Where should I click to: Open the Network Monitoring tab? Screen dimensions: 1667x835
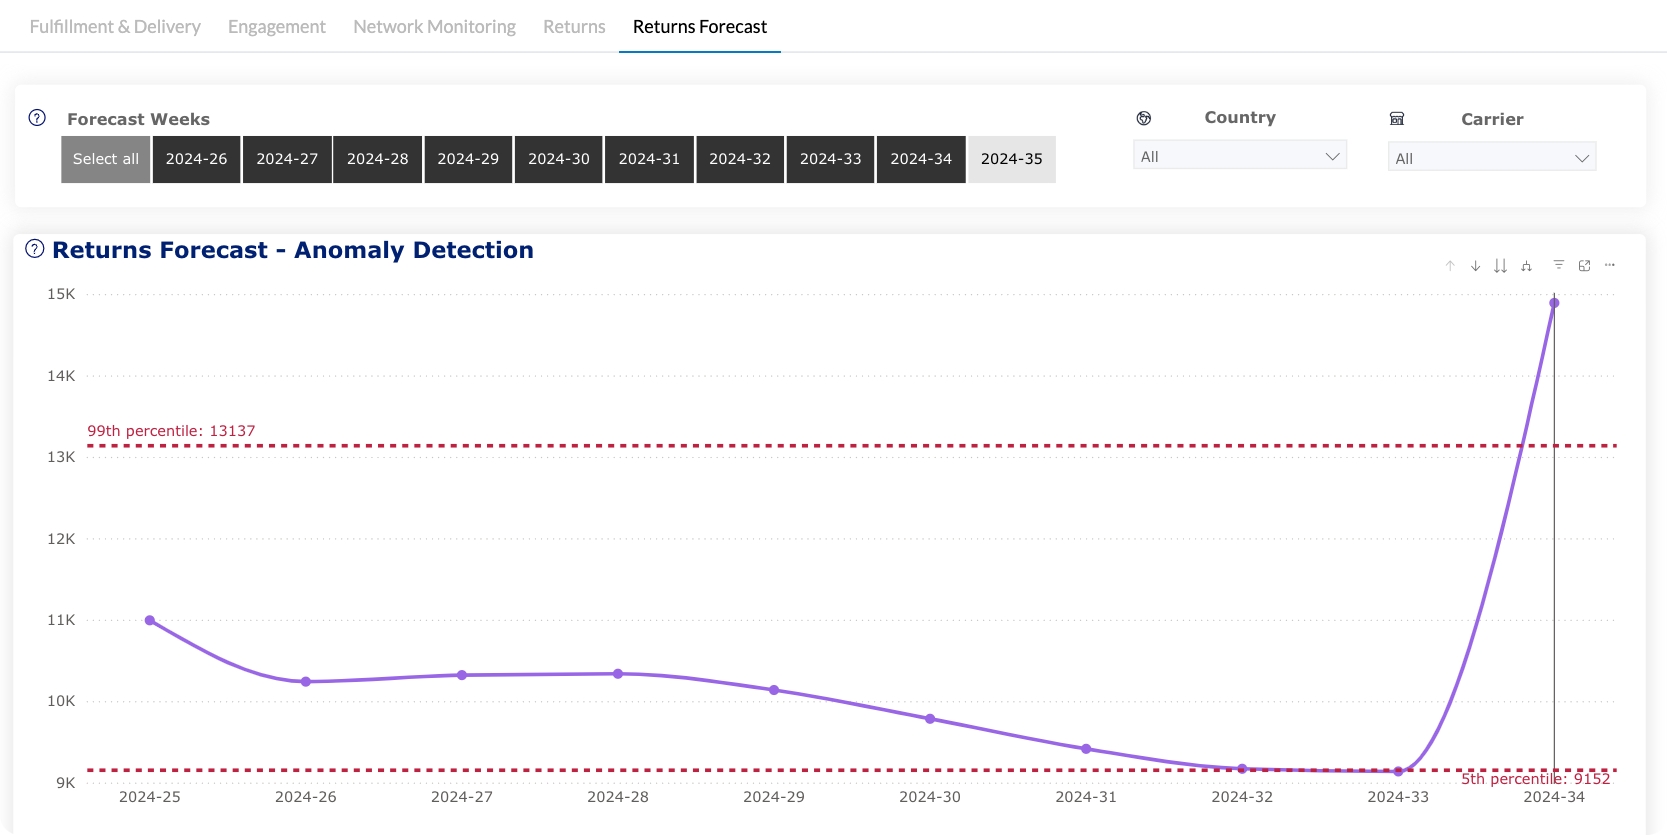tap(434, 27)
